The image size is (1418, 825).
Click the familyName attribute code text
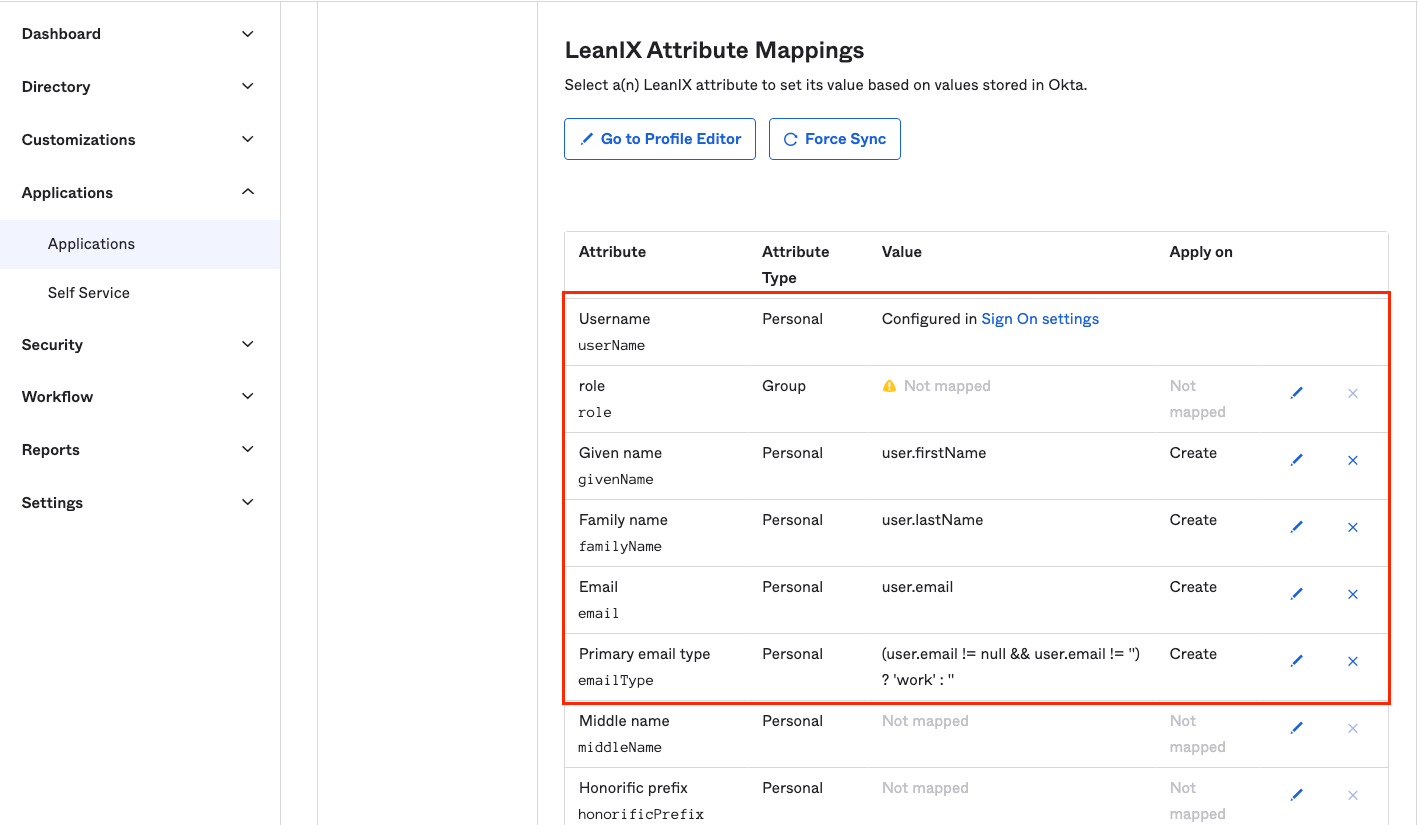point(620,546)
